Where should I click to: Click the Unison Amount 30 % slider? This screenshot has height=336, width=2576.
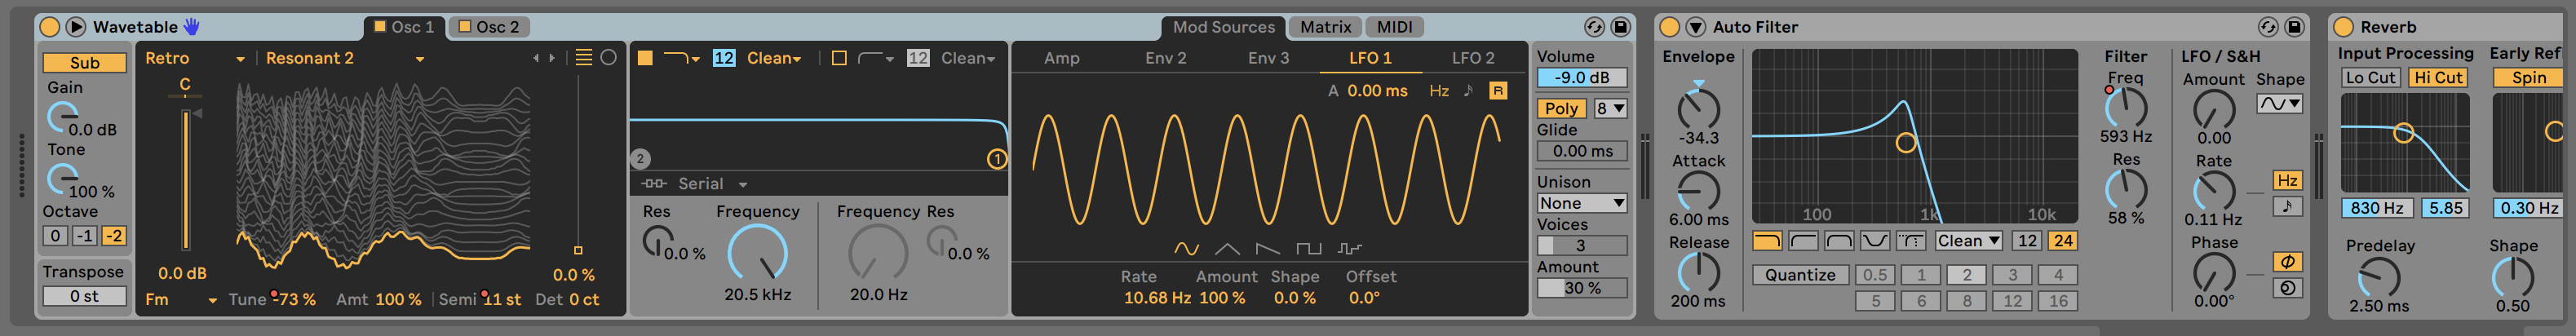click(1582, 288)
